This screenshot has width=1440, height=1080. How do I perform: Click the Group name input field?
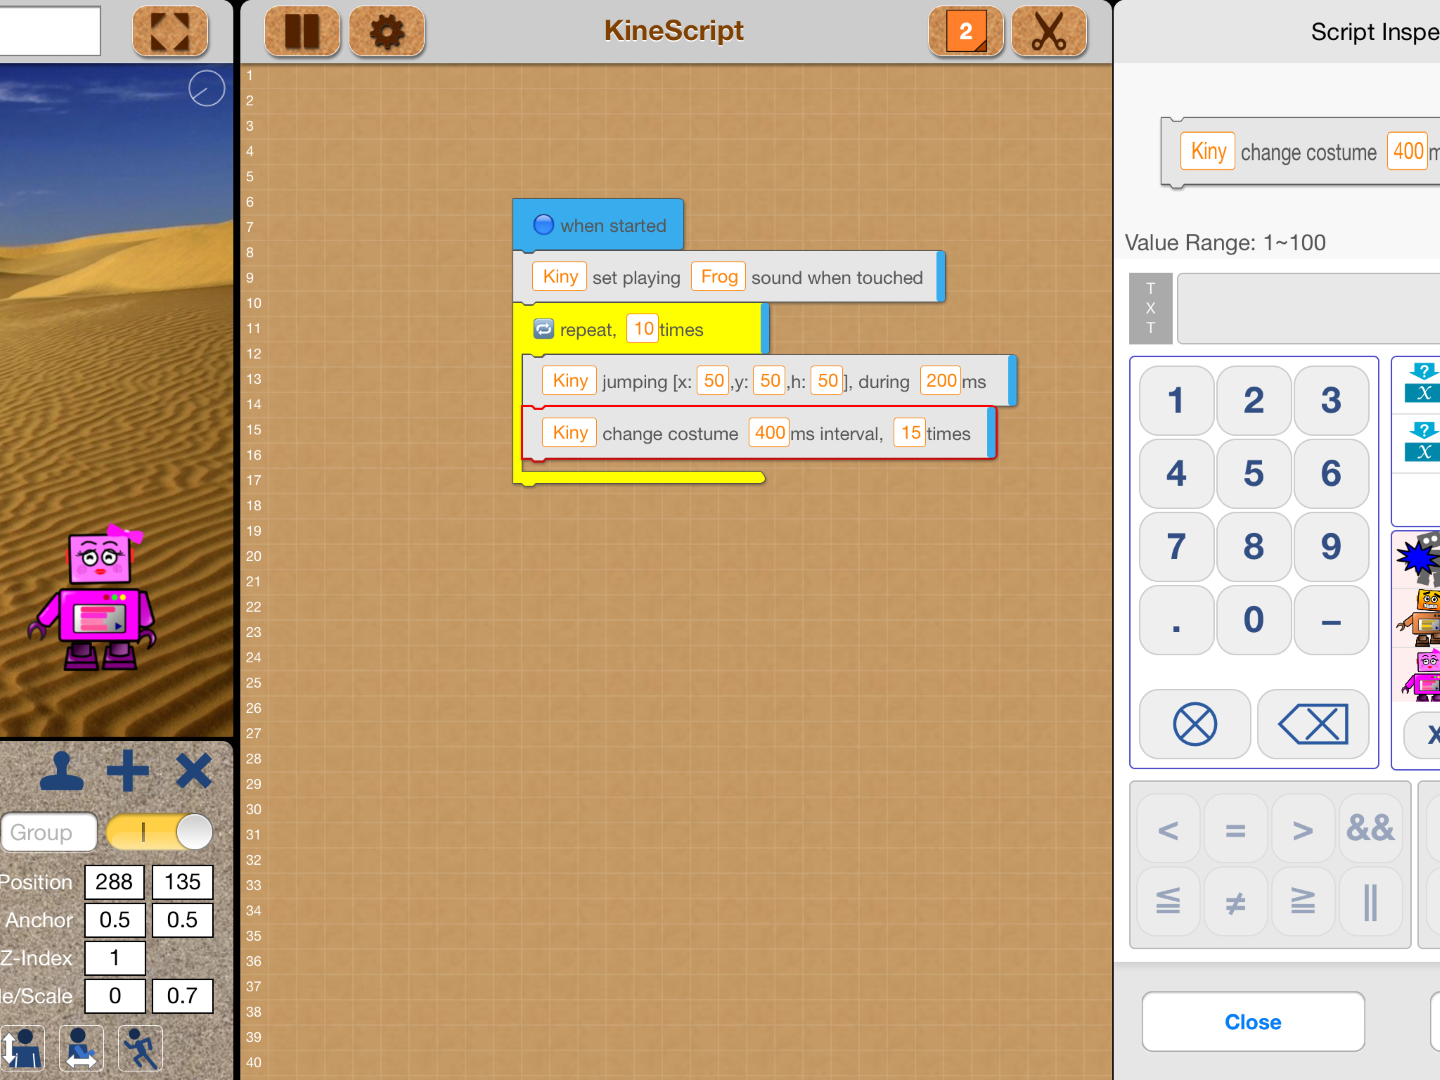[x=48, y=832]
